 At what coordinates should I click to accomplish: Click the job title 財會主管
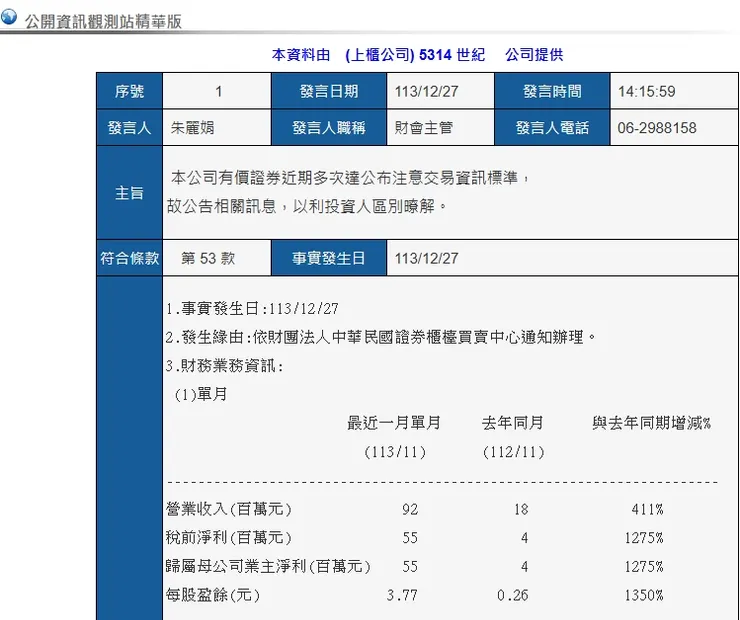click(424, 127)
